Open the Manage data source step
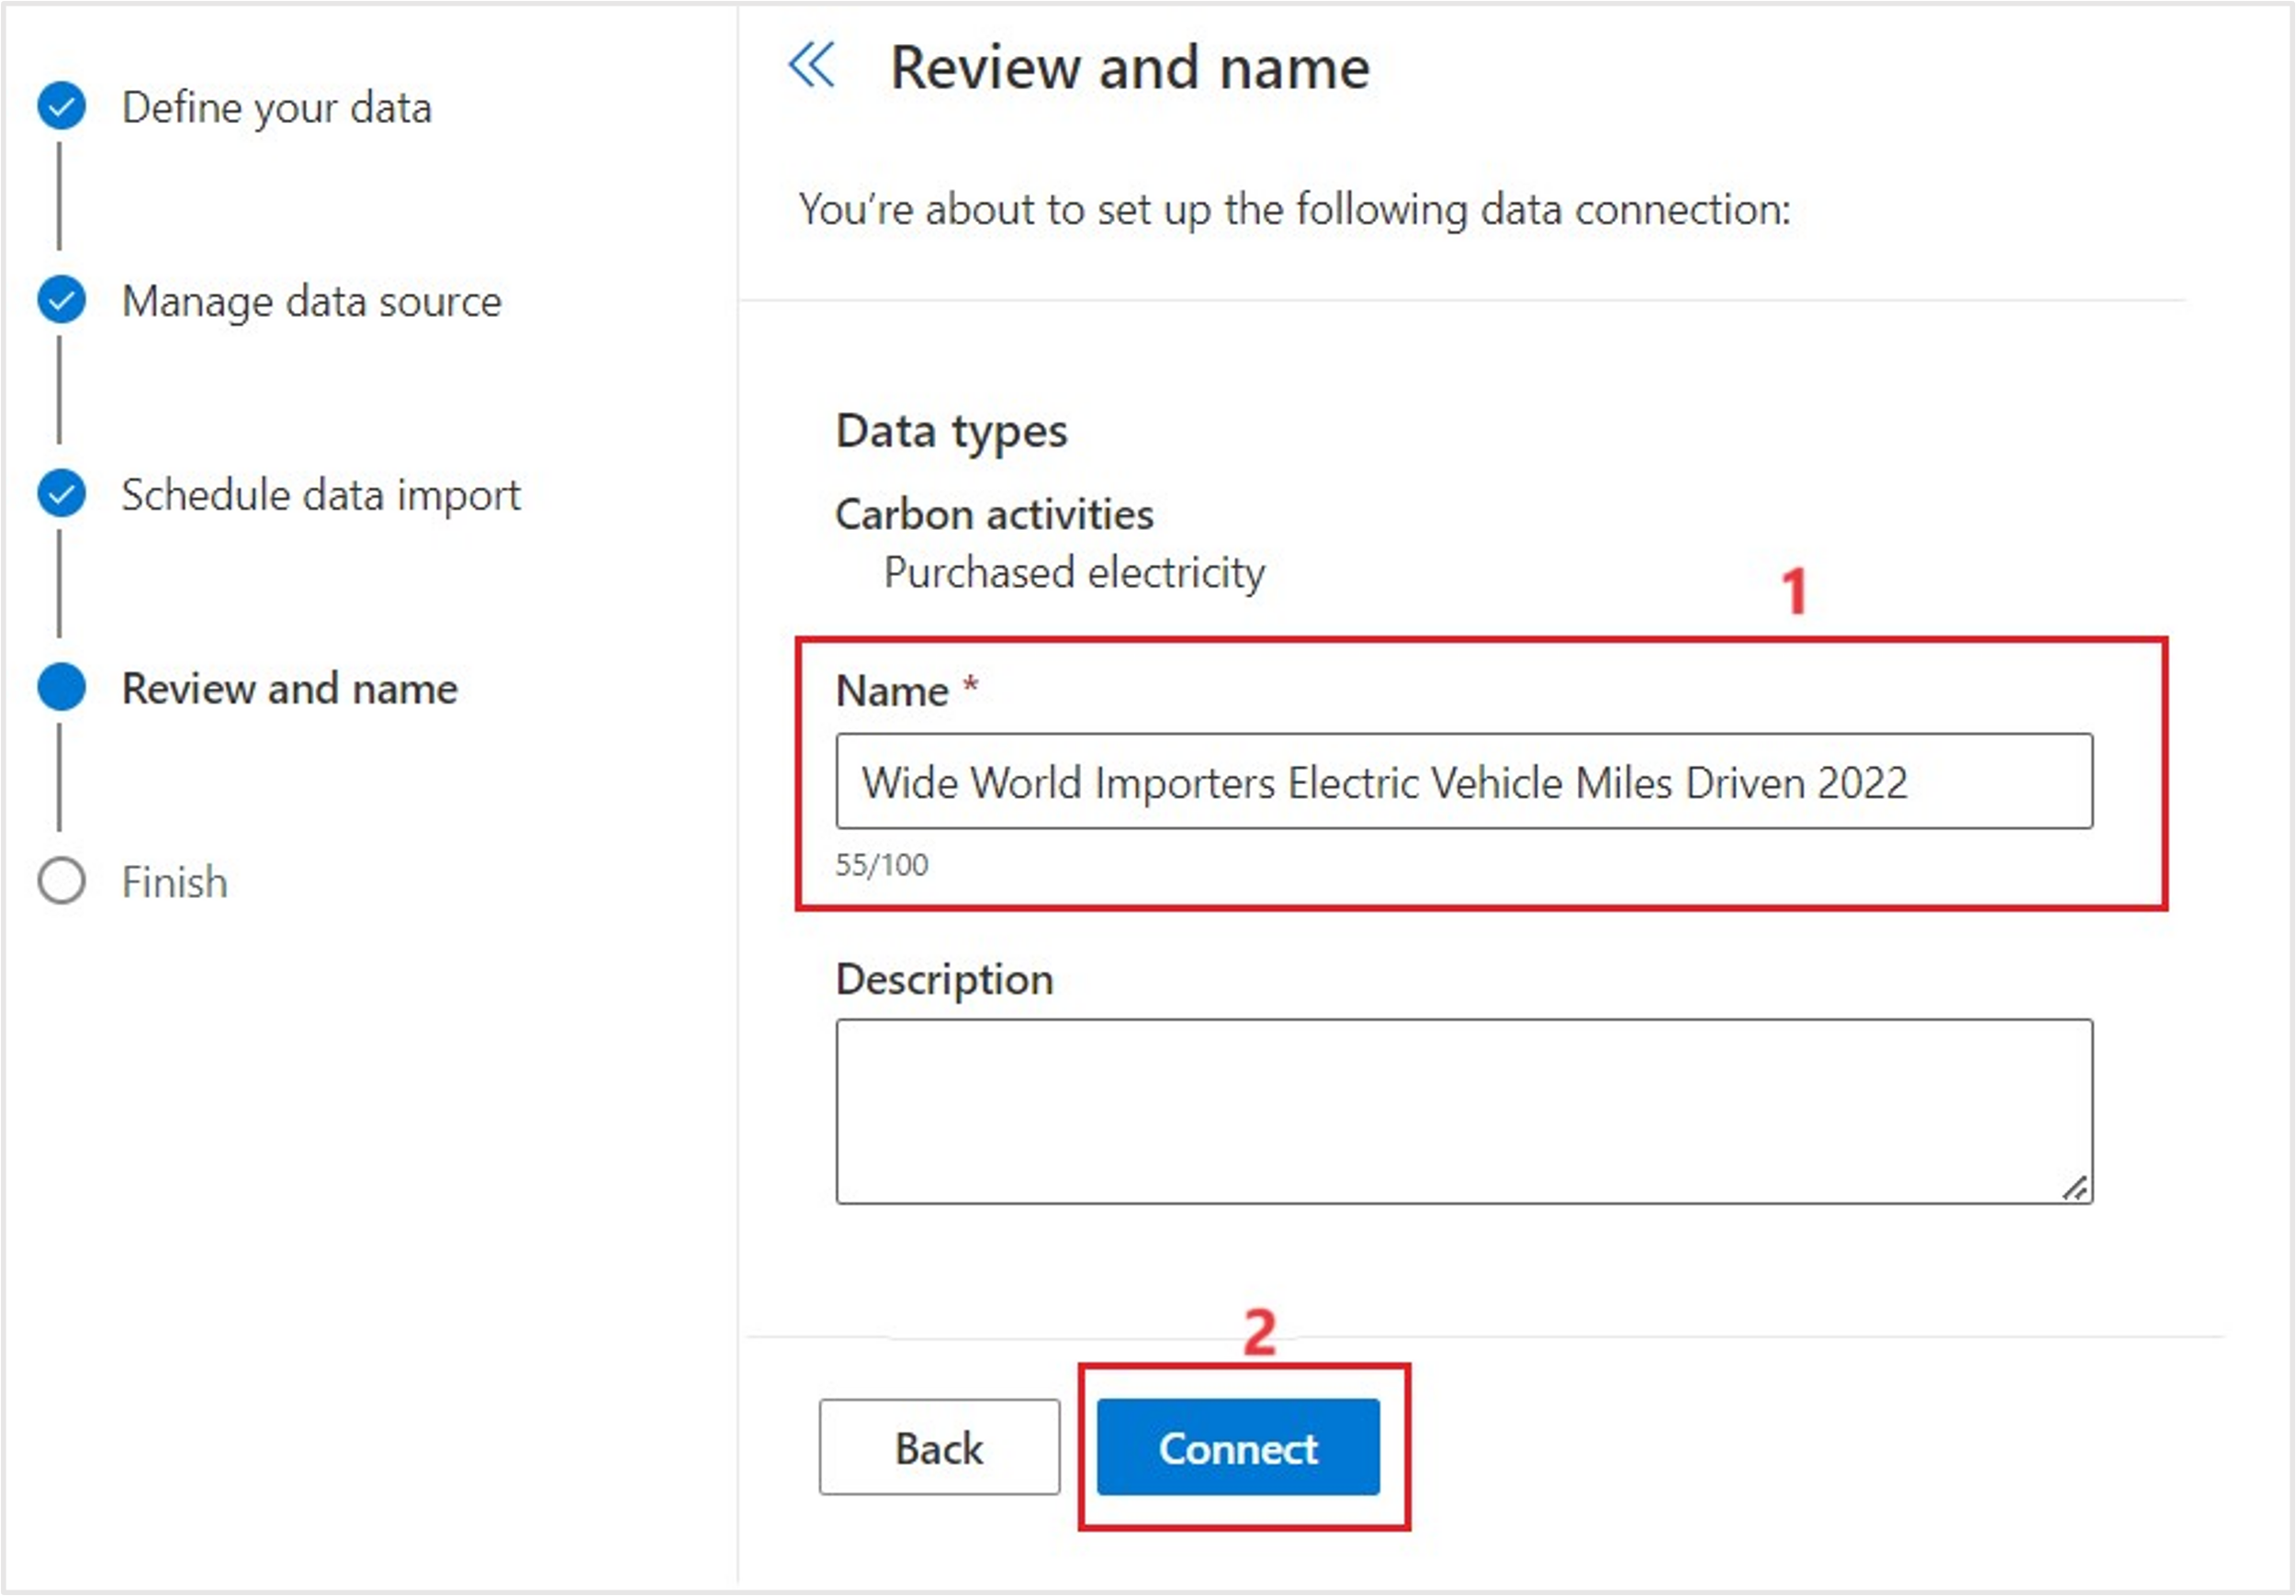Image resolution: width=2296 pixels, height=1596 pixels. (311, 301)
